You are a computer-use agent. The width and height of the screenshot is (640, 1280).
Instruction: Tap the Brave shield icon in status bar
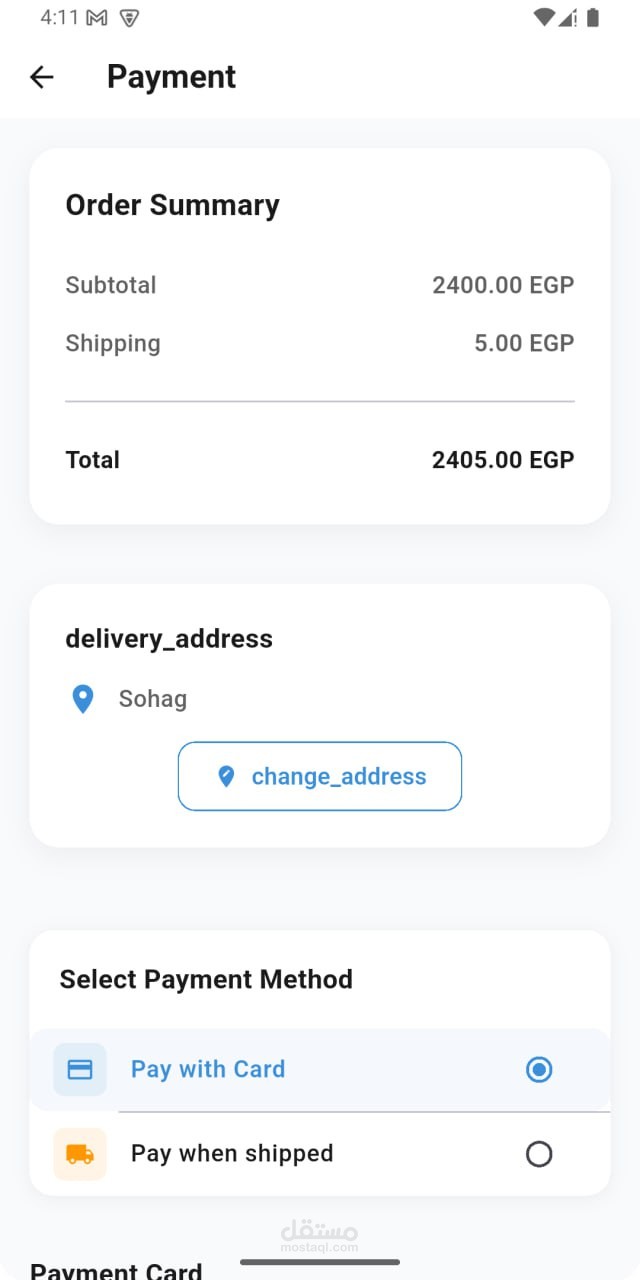(x=128, y=18)
